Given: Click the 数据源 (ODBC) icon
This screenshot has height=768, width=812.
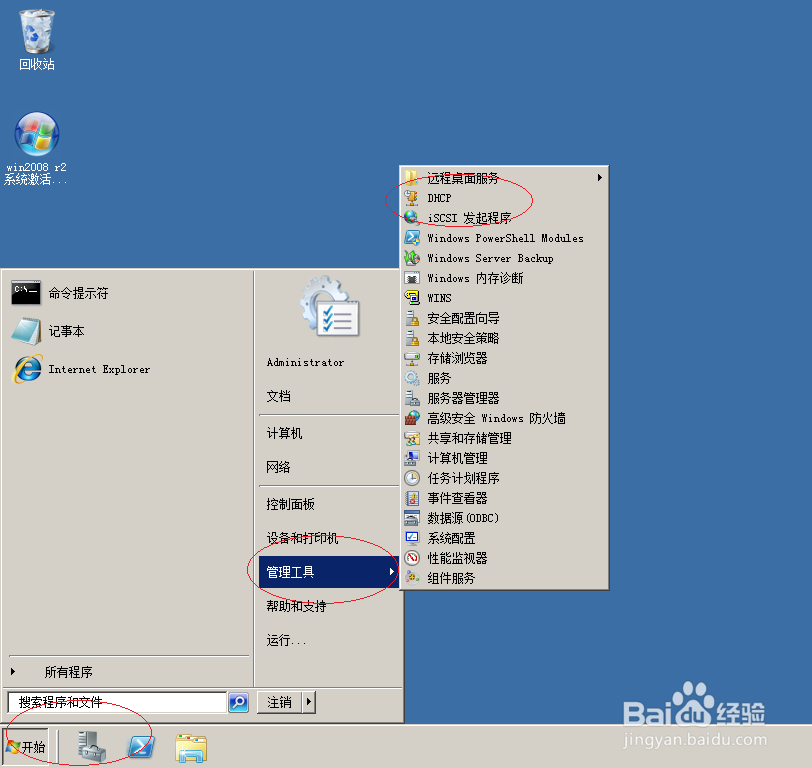Looking at the screenshot, I should tap(412, 518).
